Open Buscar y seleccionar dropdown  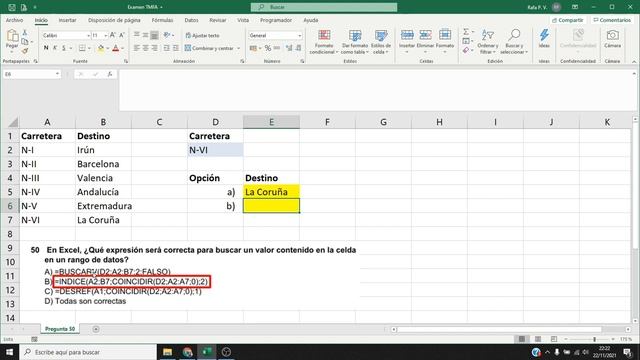(514, 42)
